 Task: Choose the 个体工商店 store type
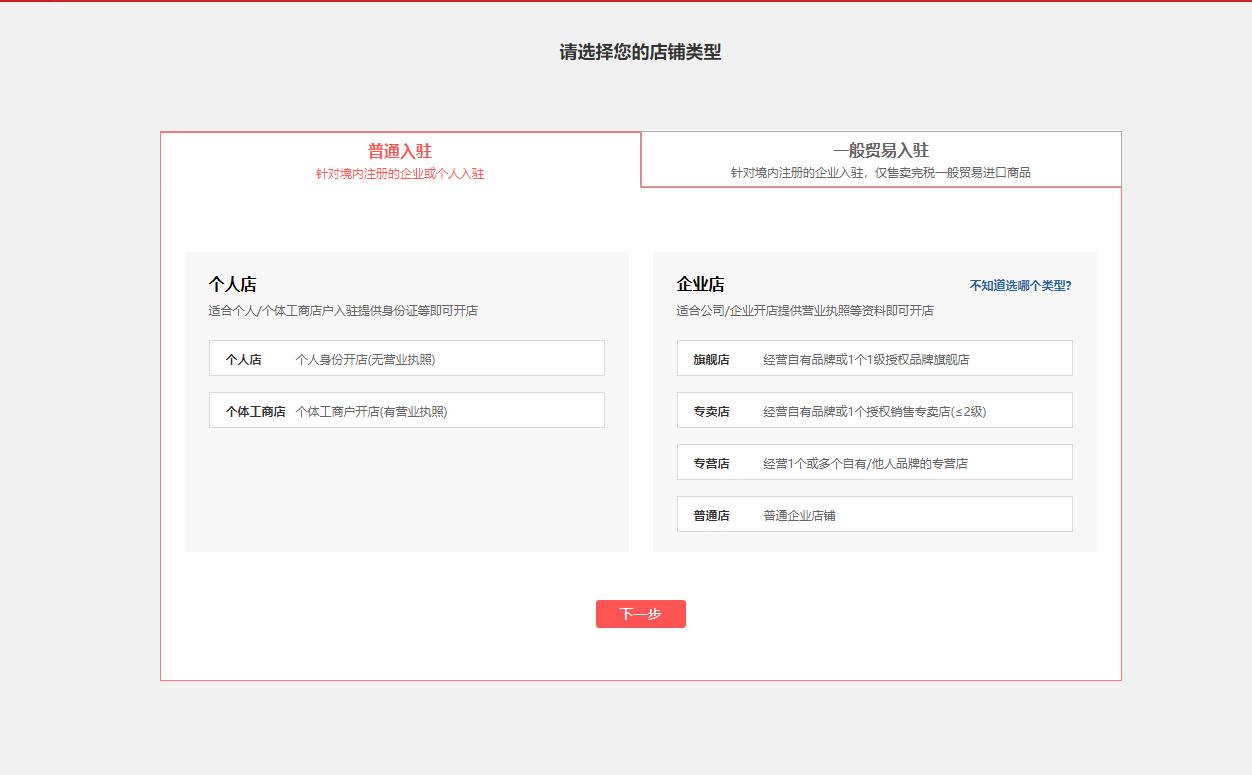(404, 409)
